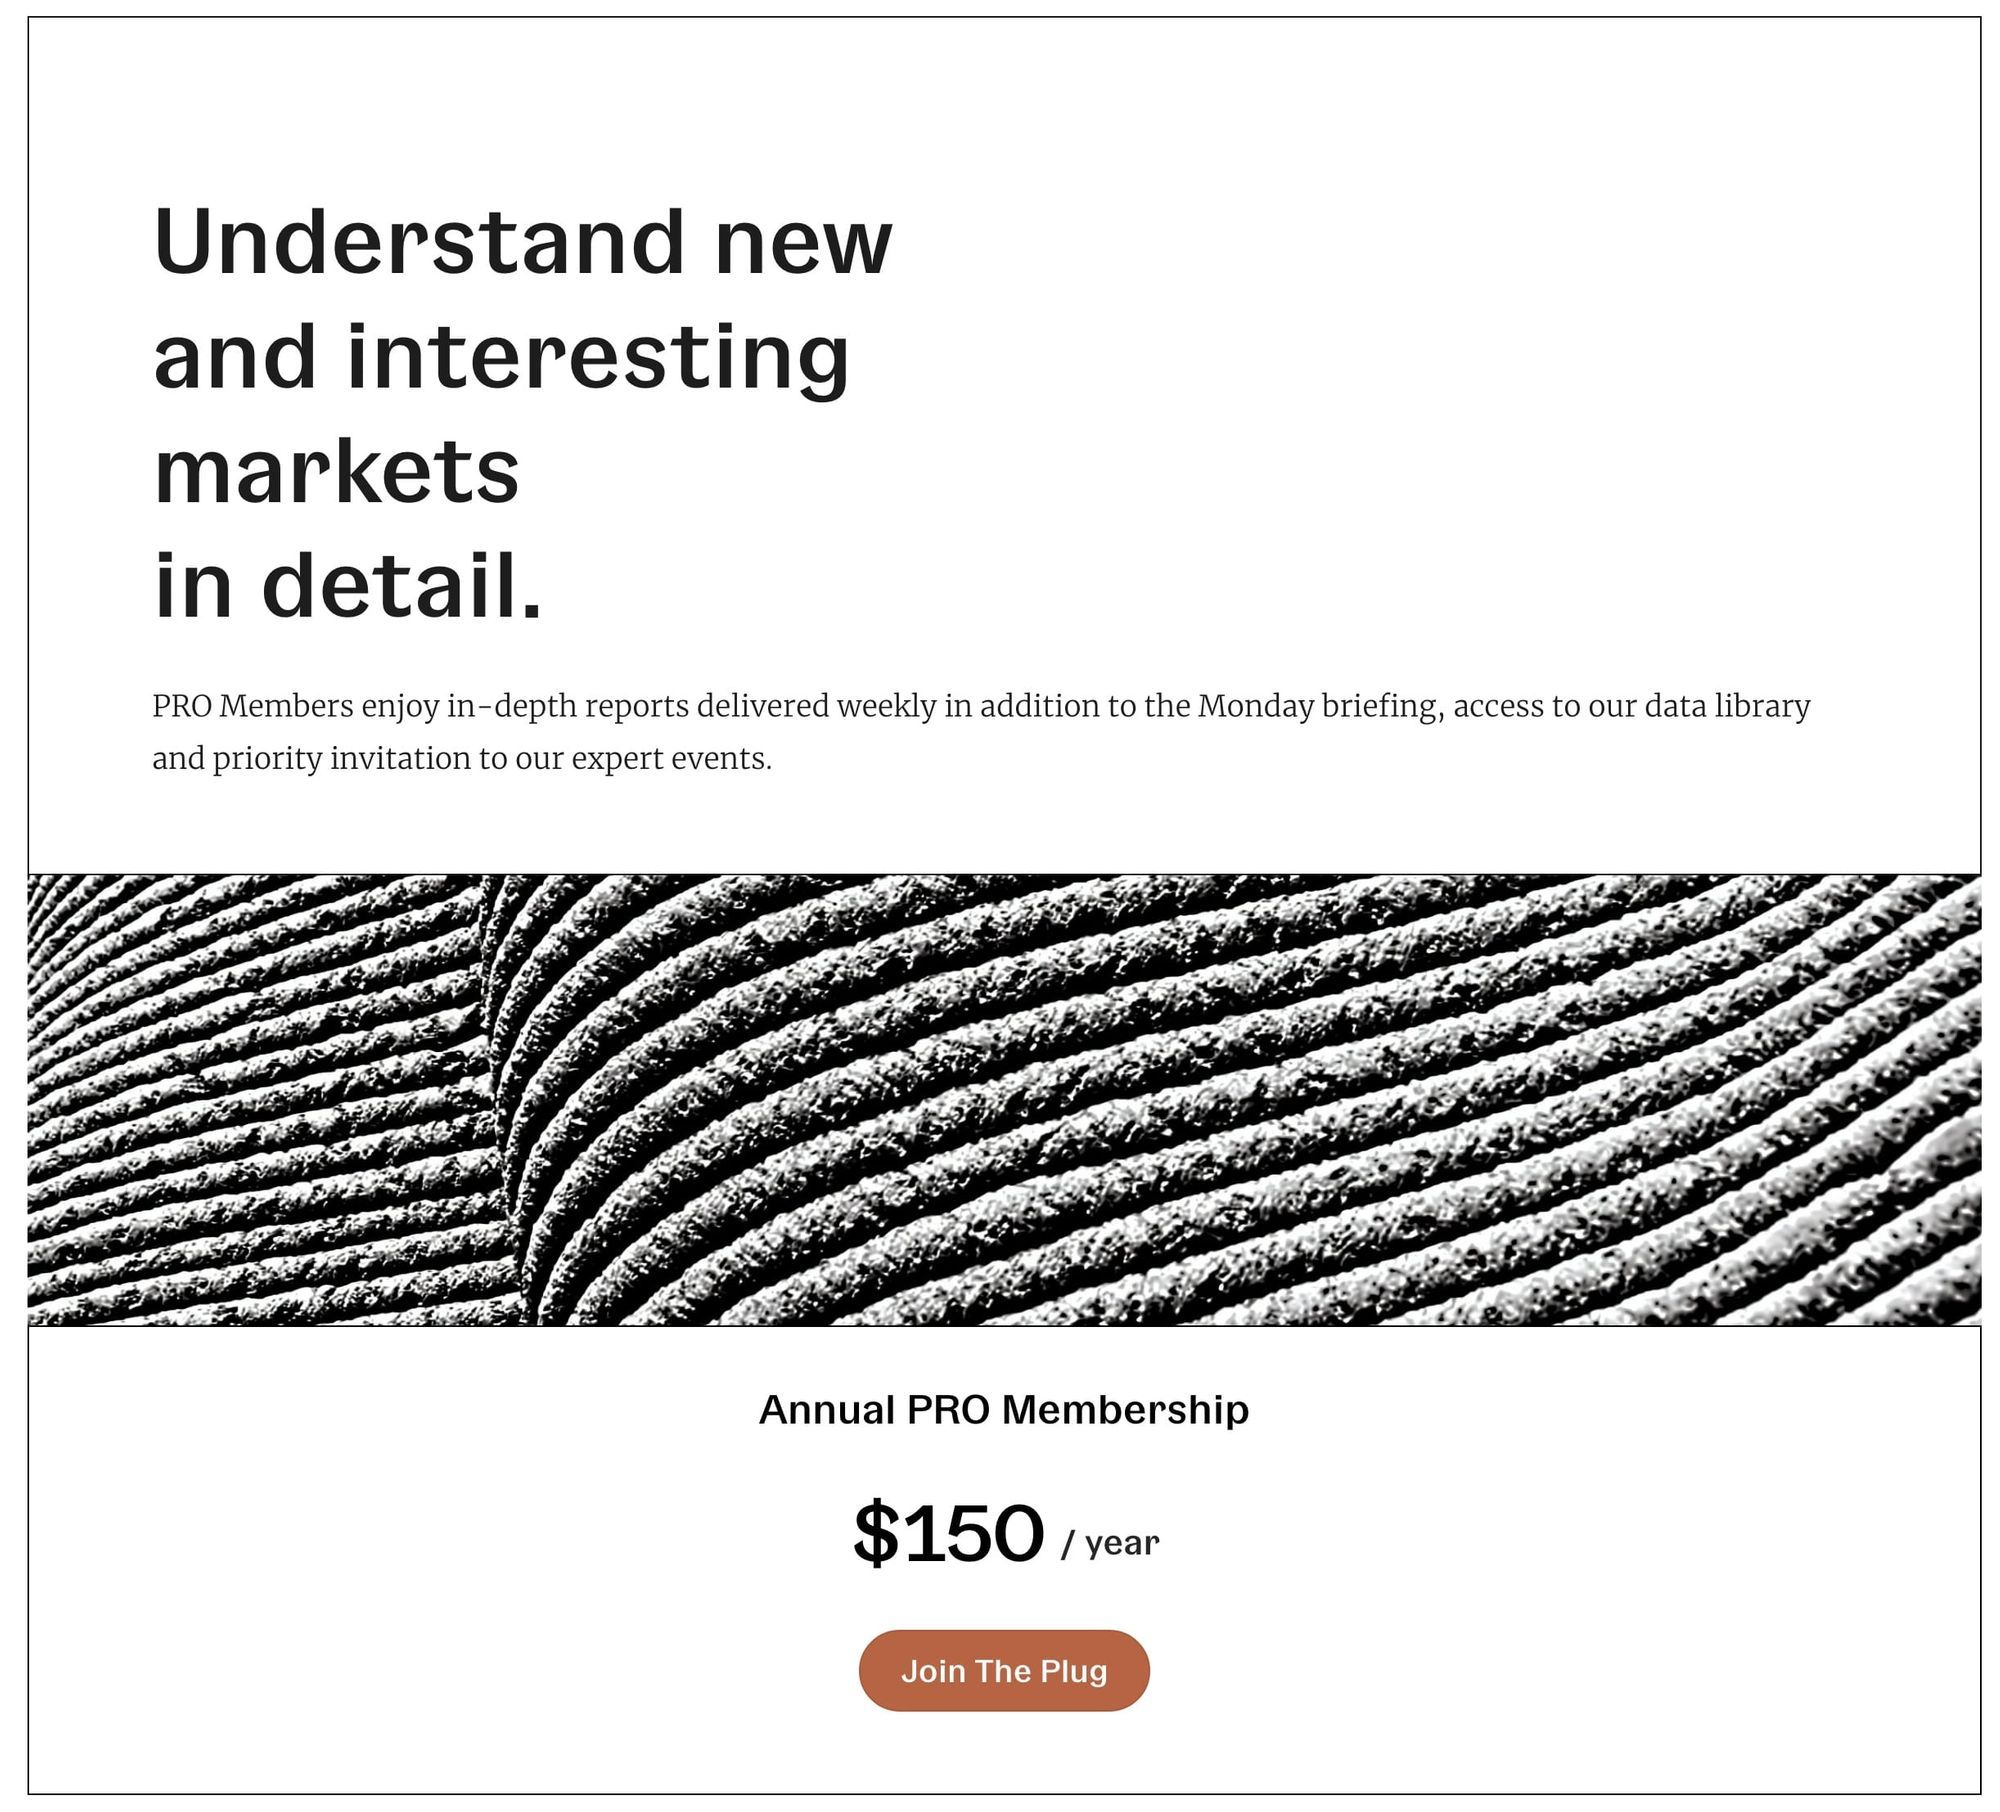The image size is (2000, 1812).
Task: Click the 'and interesting' headline line
Action: (501, 358)
